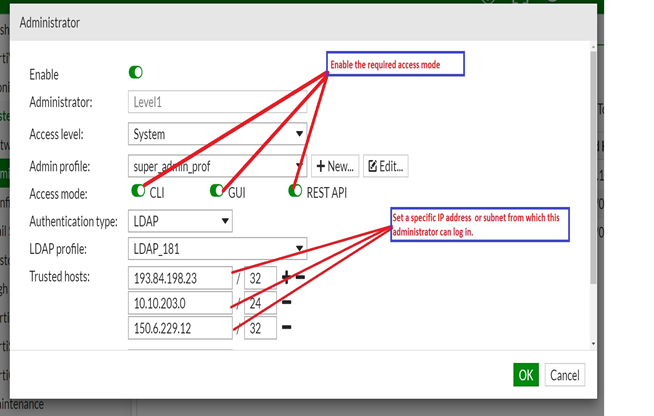Remove the 193.84.198.23 trusted host with minus icon
The width and height of the screenshot is (654, 416).
pos(299,276)
